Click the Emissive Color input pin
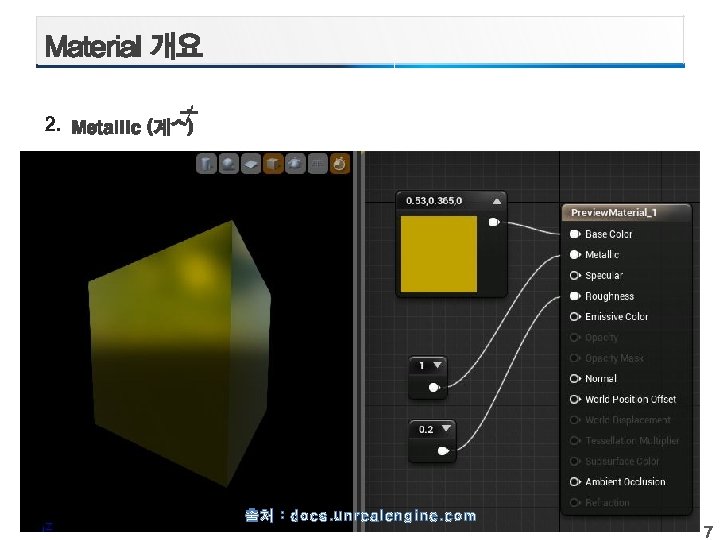 pos(575,317)
